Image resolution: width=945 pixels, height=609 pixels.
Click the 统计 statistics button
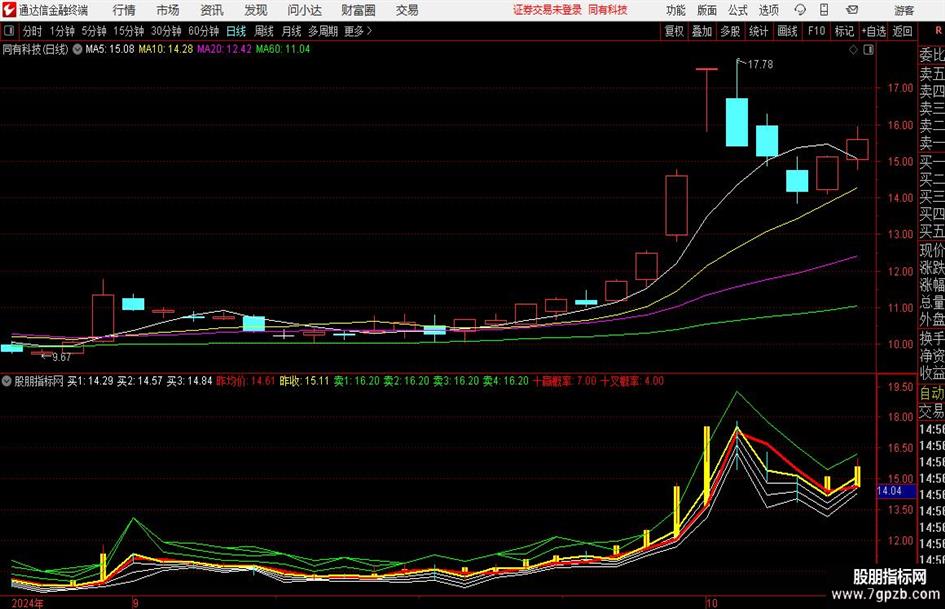click(758, 31)
